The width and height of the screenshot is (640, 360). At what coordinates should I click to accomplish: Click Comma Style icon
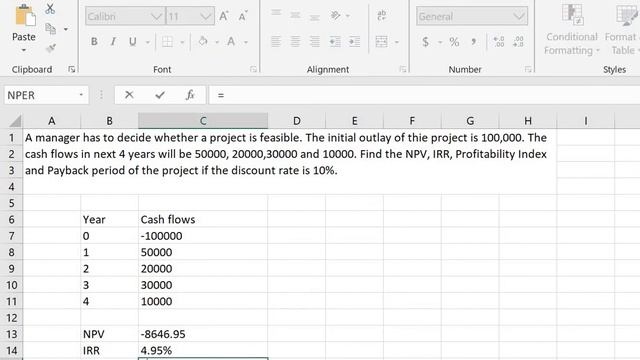point(473,42)
